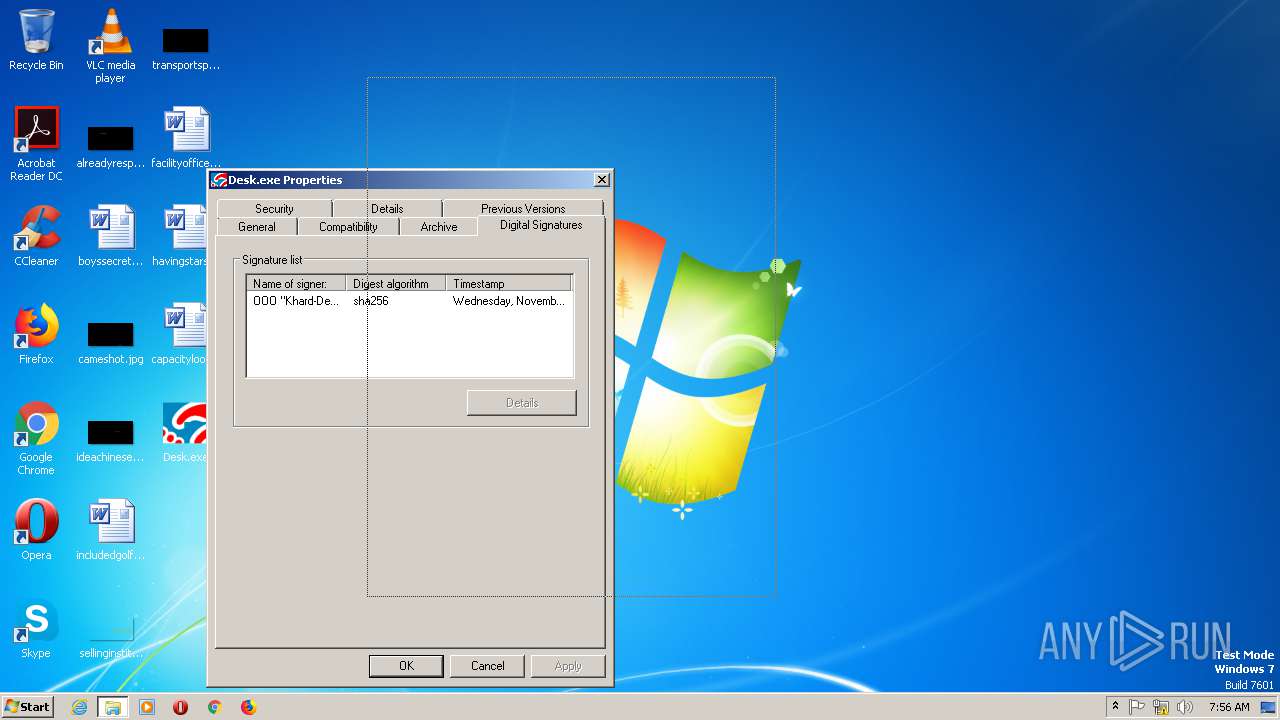Click the Wednesday, Novemb... timestamp cell
Screen dimensions: 1280x720
[x=509, y=301]
